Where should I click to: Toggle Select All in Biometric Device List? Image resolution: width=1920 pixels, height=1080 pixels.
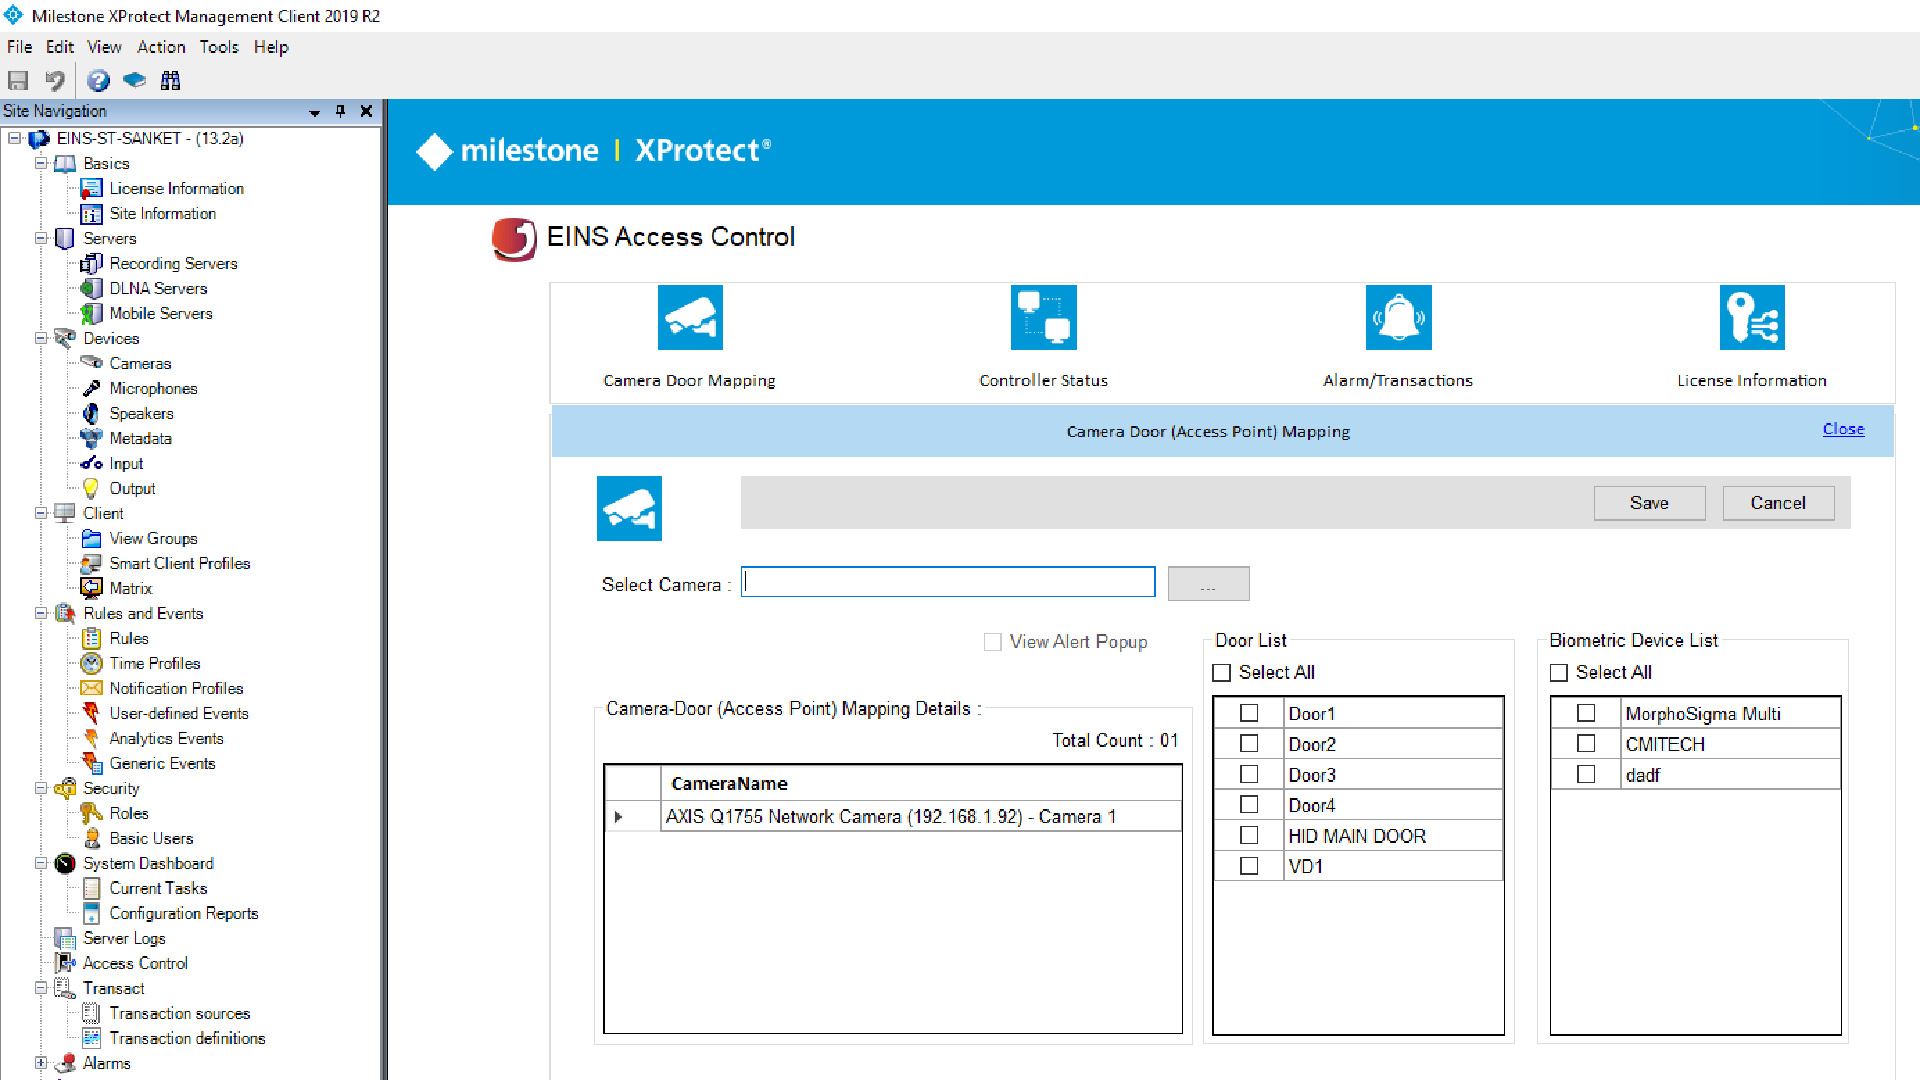(x=1559, y=673)
